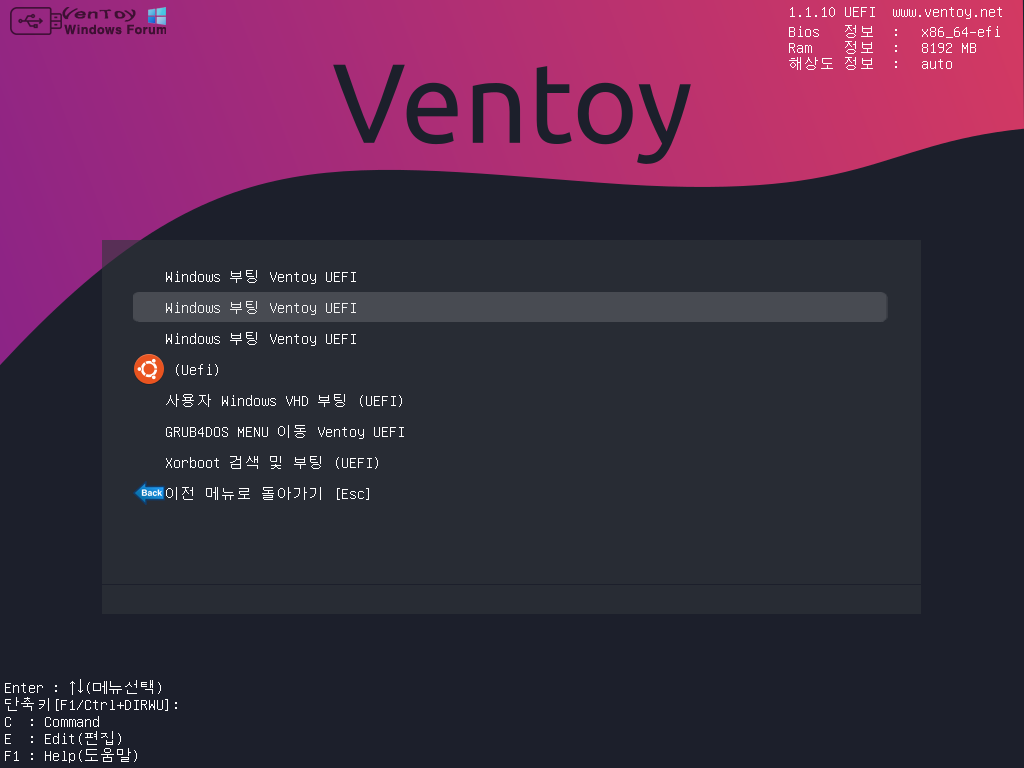This screenshot has height=768, width=1024.
Task: Click the F1 : Help(도움말) hint
Action: (71, 756)
